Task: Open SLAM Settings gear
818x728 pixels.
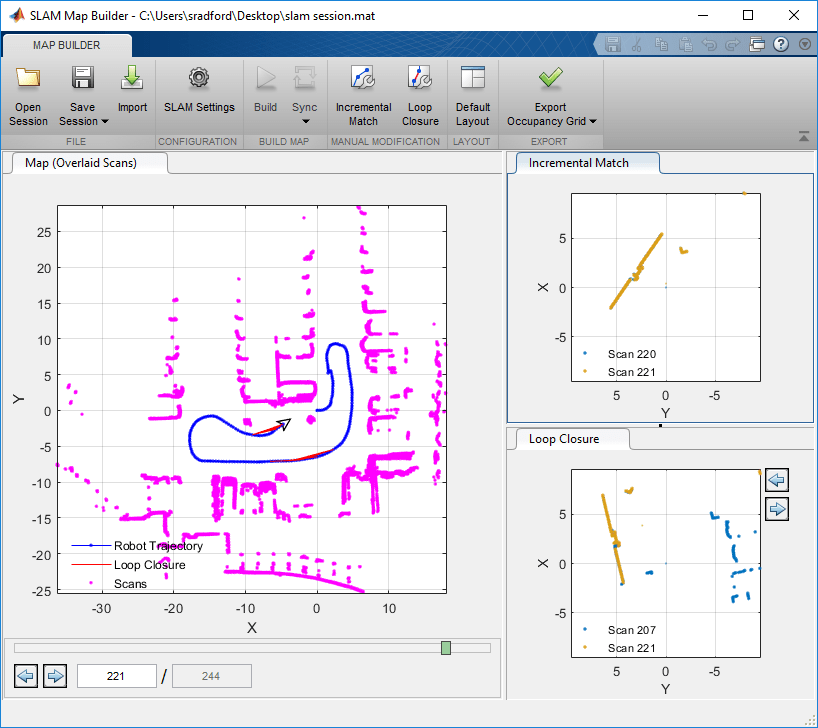Action: (x=198, y=80)
